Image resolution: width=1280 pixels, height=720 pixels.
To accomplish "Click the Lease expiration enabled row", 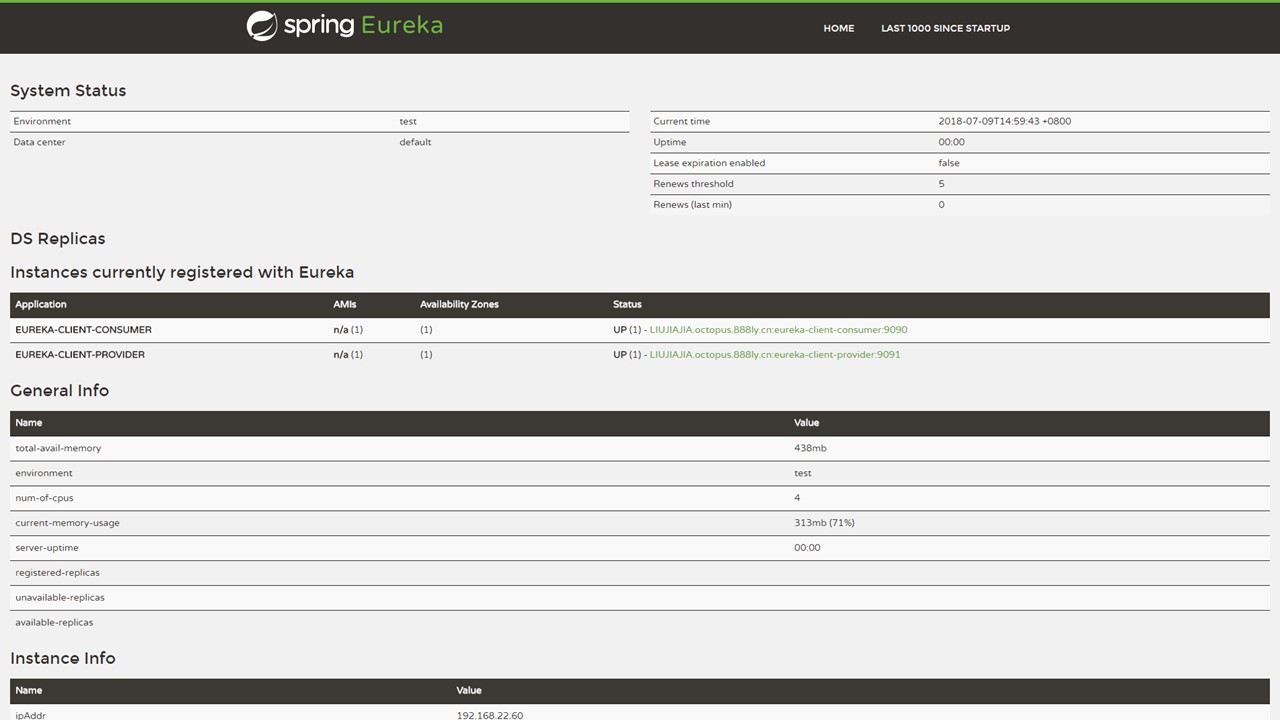I will (x=709, y=163).
